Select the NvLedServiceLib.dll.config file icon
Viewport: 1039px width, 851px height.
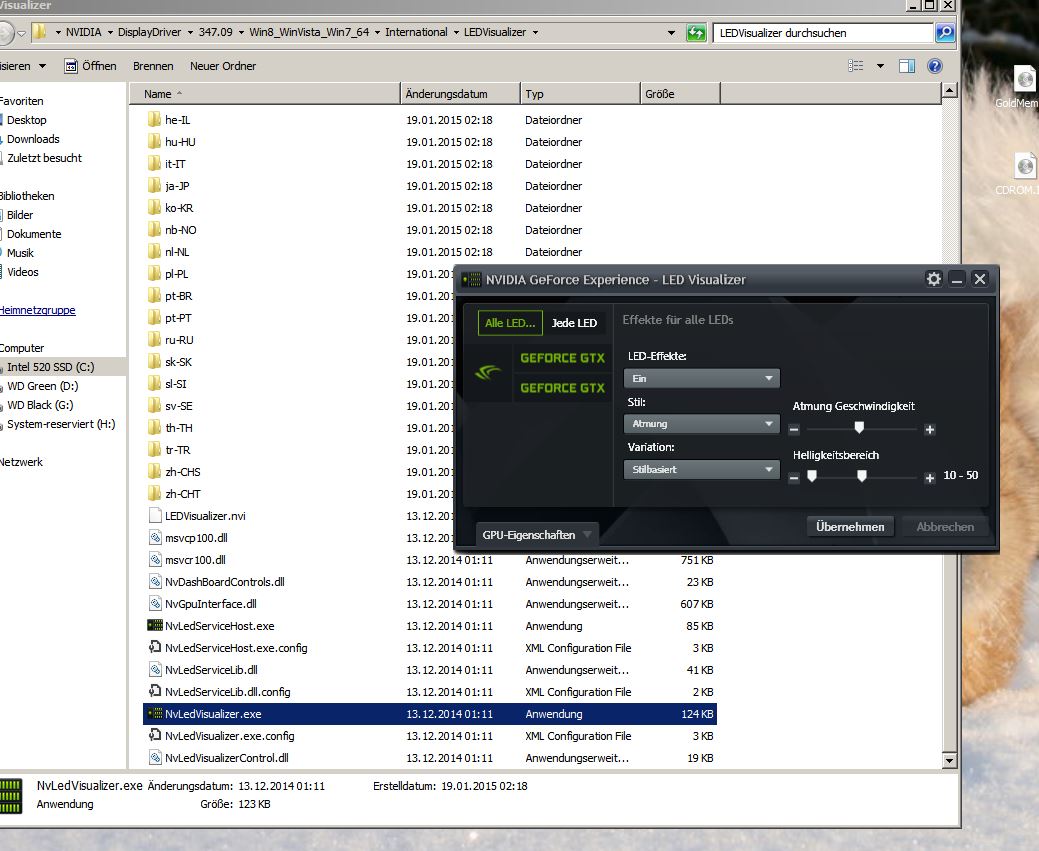(155, 691)
